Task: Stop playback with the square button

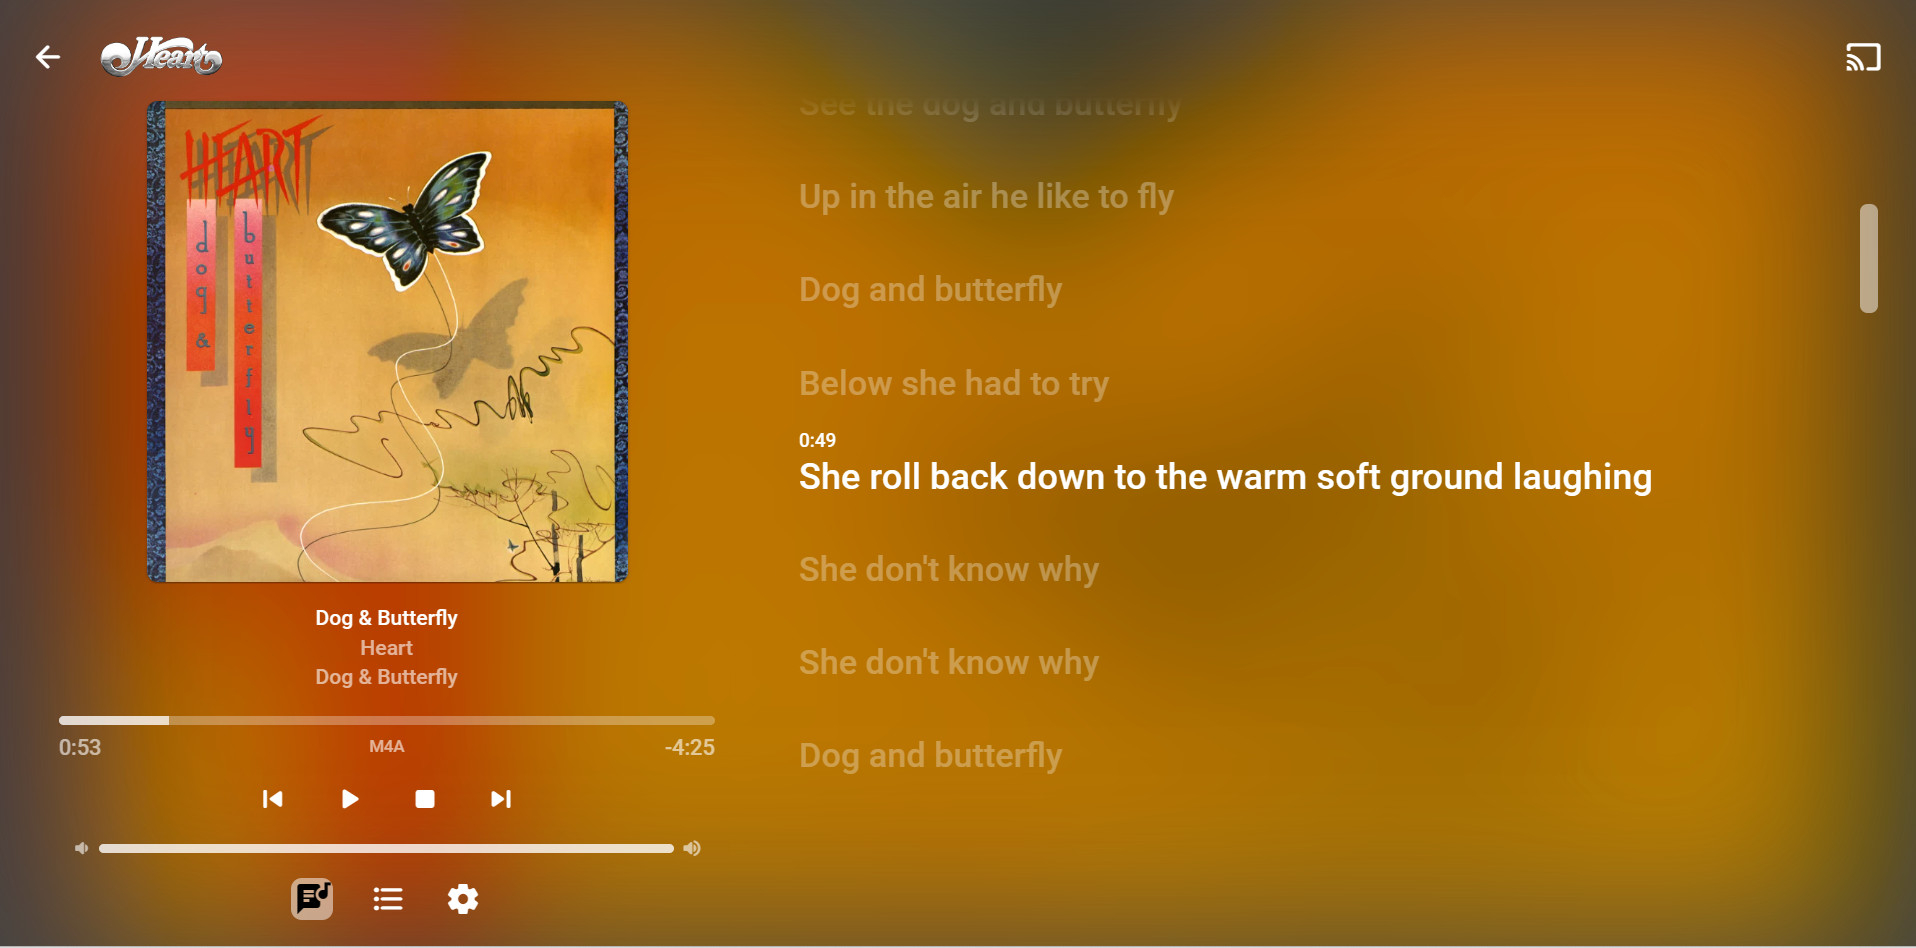Action: [x=425, y=799]
